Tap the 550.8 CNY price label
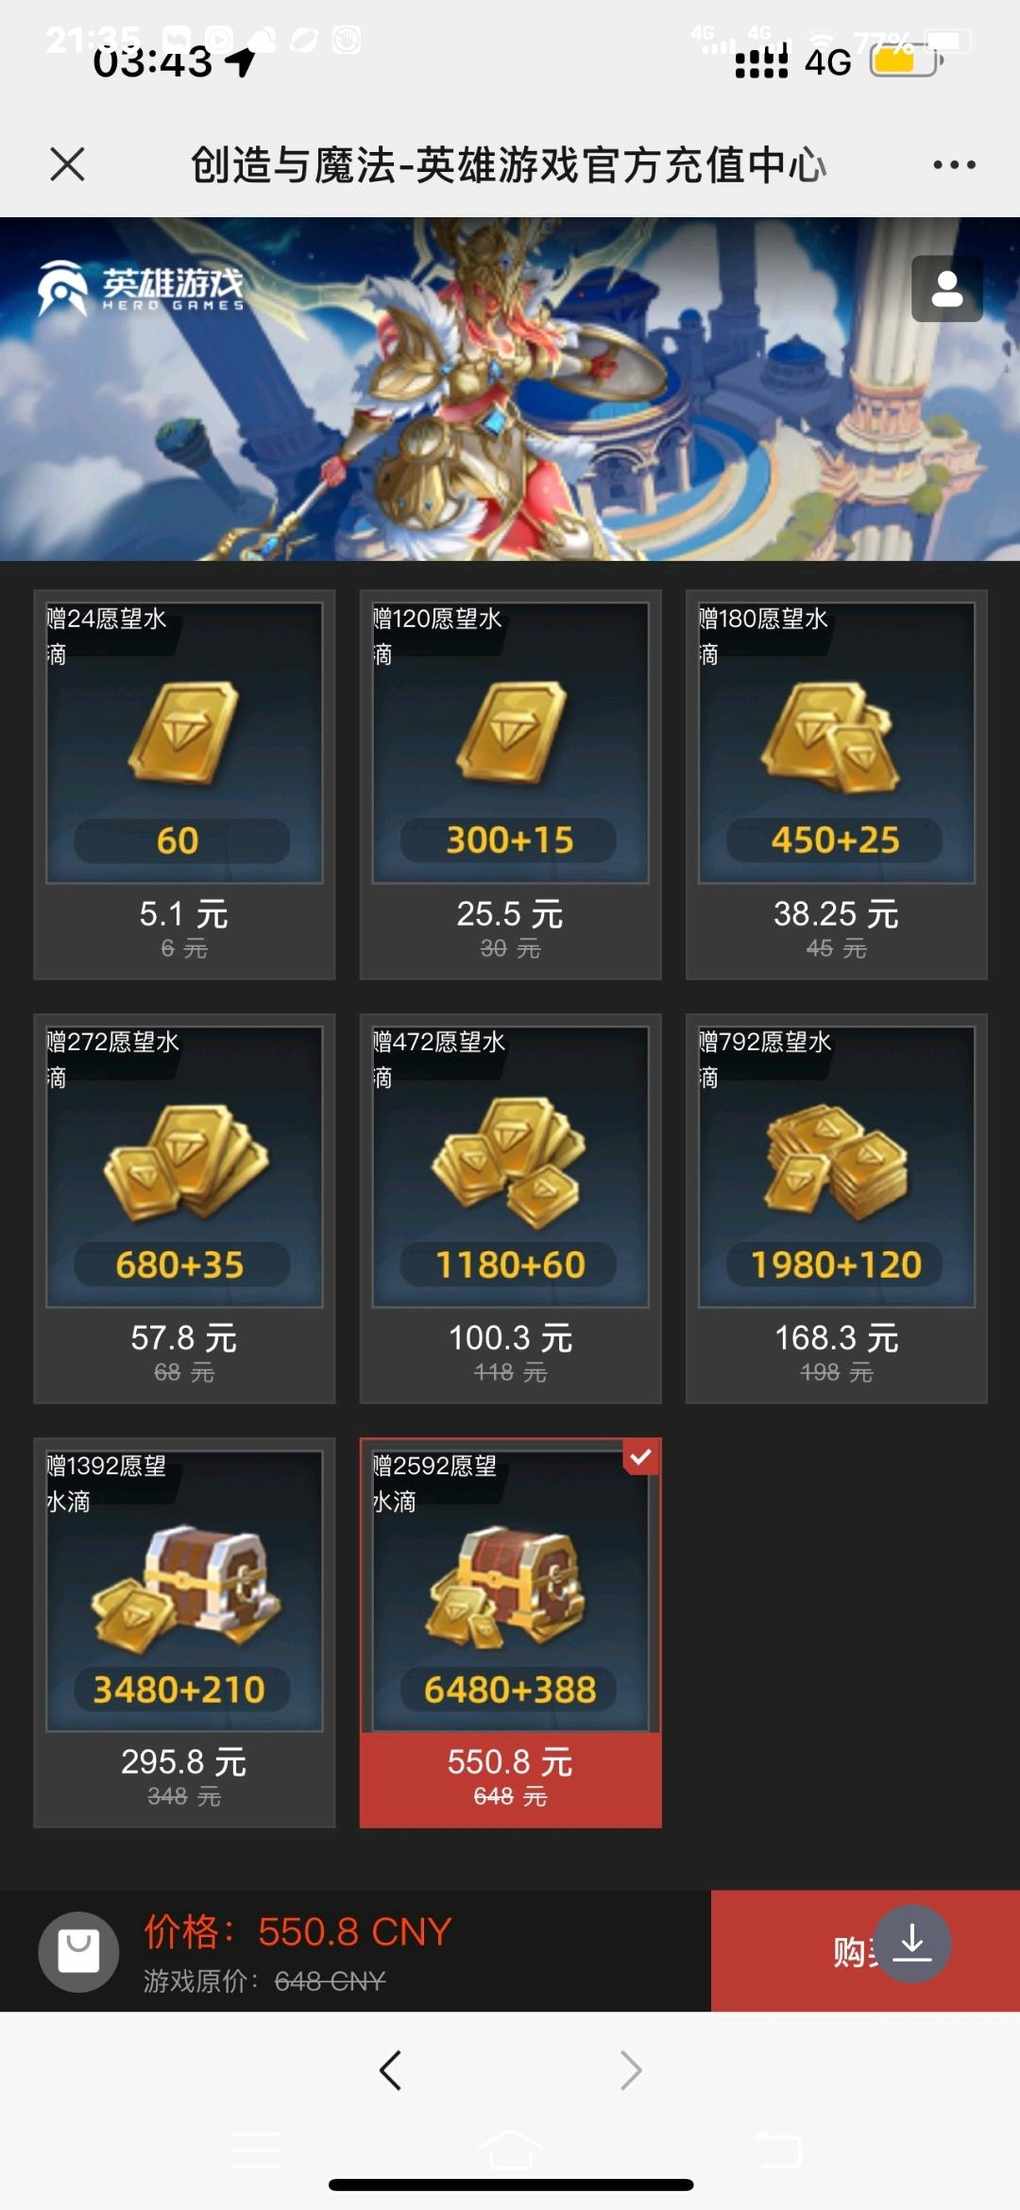 click(298, 1932)
